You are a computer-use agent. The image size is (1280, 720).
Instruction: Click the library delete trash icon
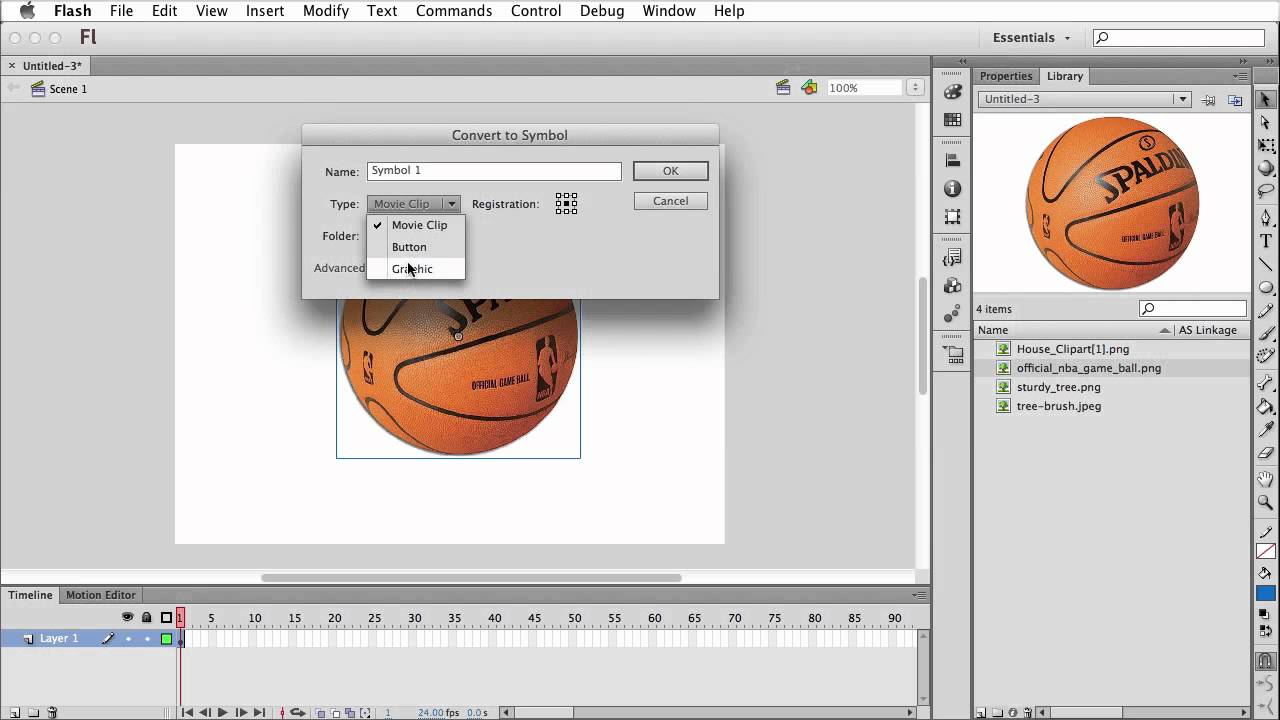(1027, 713)
